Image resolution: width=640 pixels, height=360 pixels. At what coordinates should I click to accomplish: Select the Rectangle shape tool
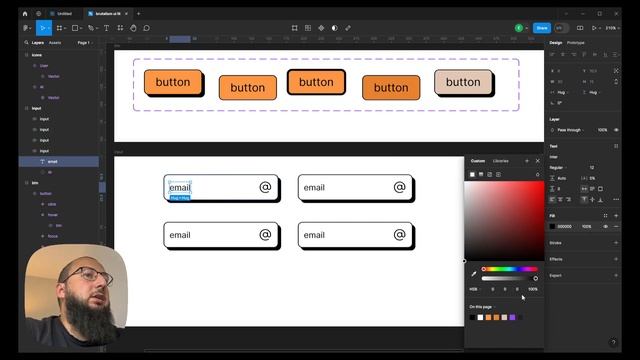[75, 28]
